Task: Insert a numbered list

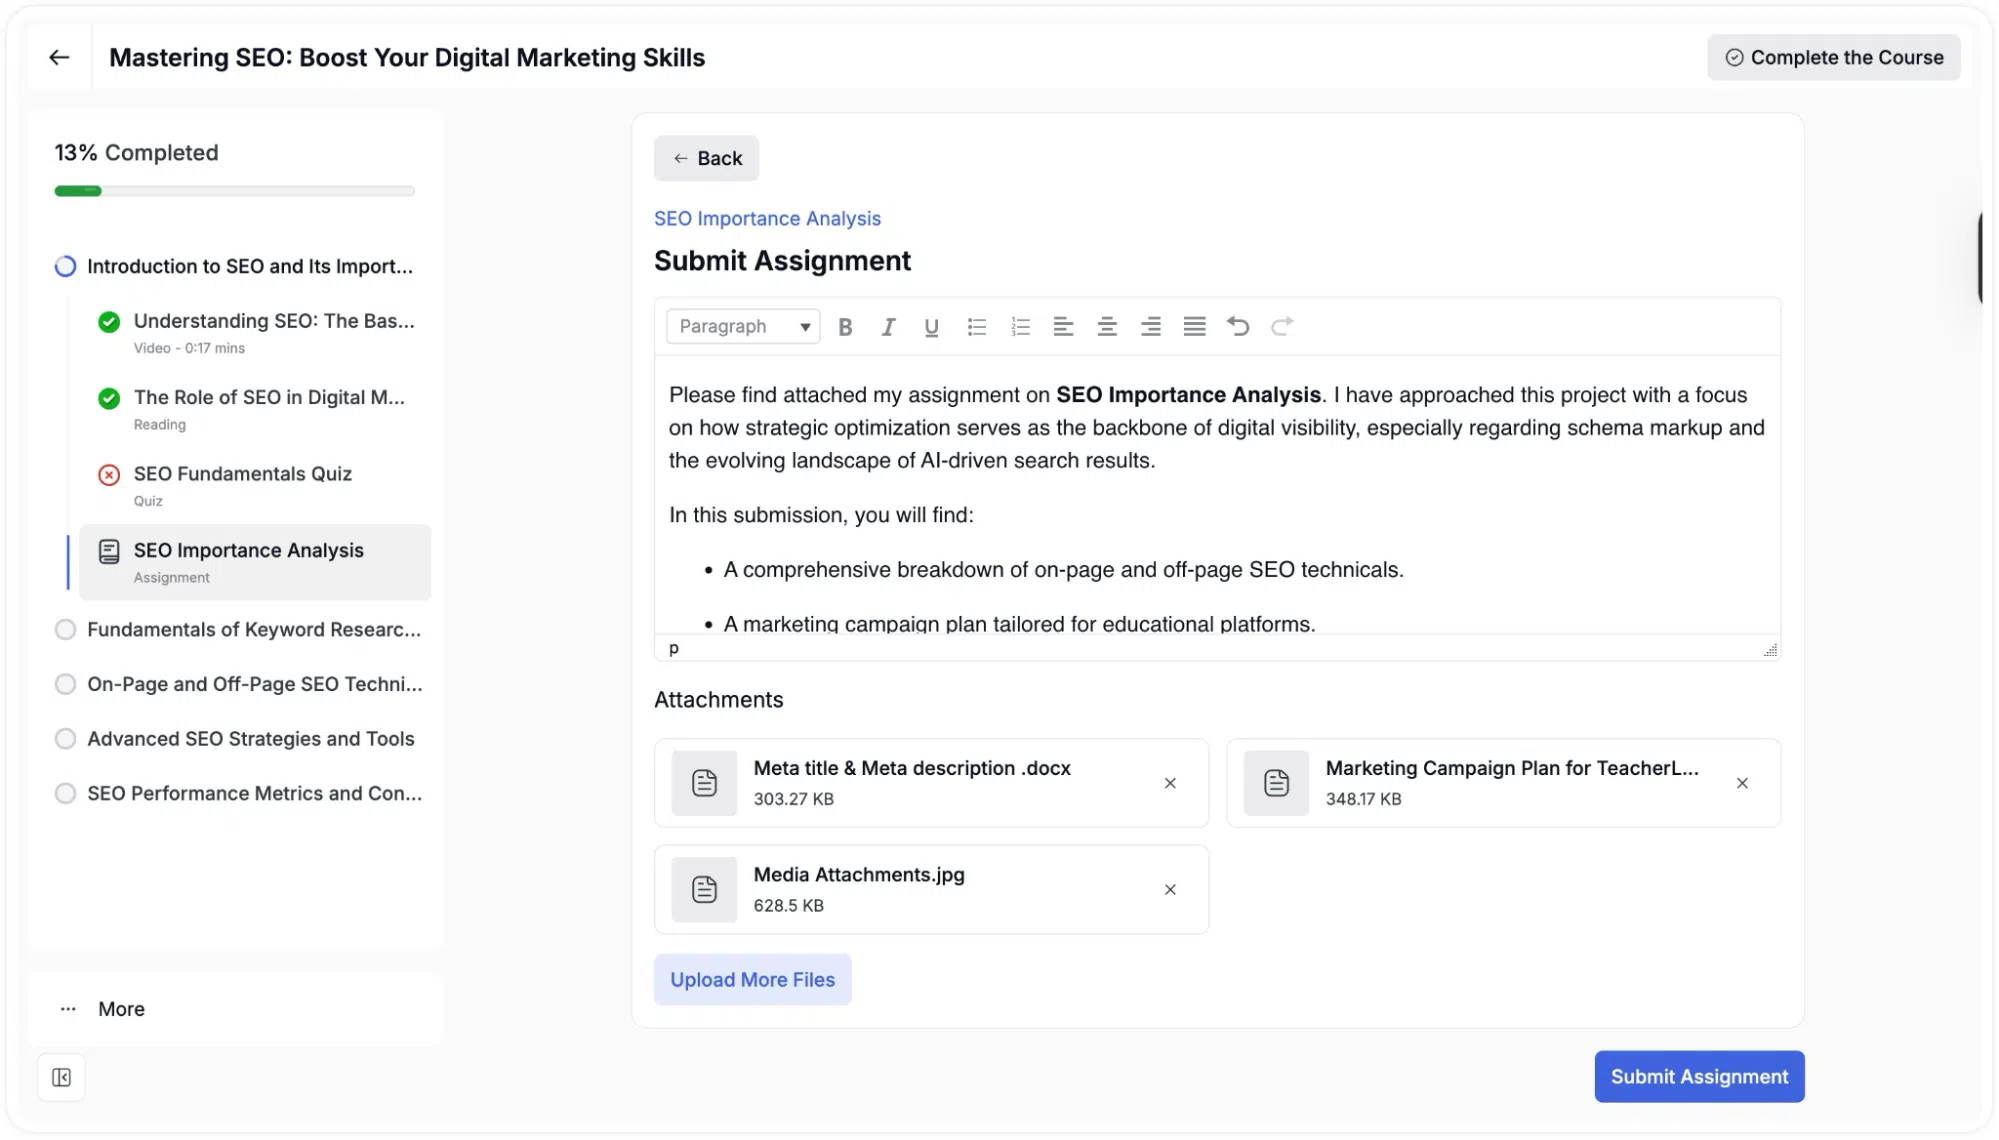Action: (1020, 327)
